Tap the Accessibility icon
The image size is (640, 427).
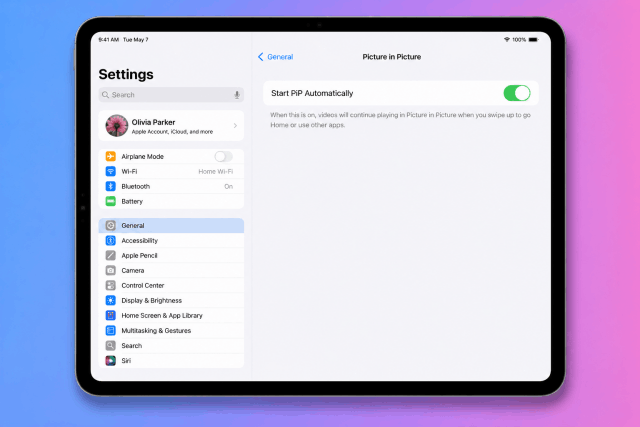111,240
